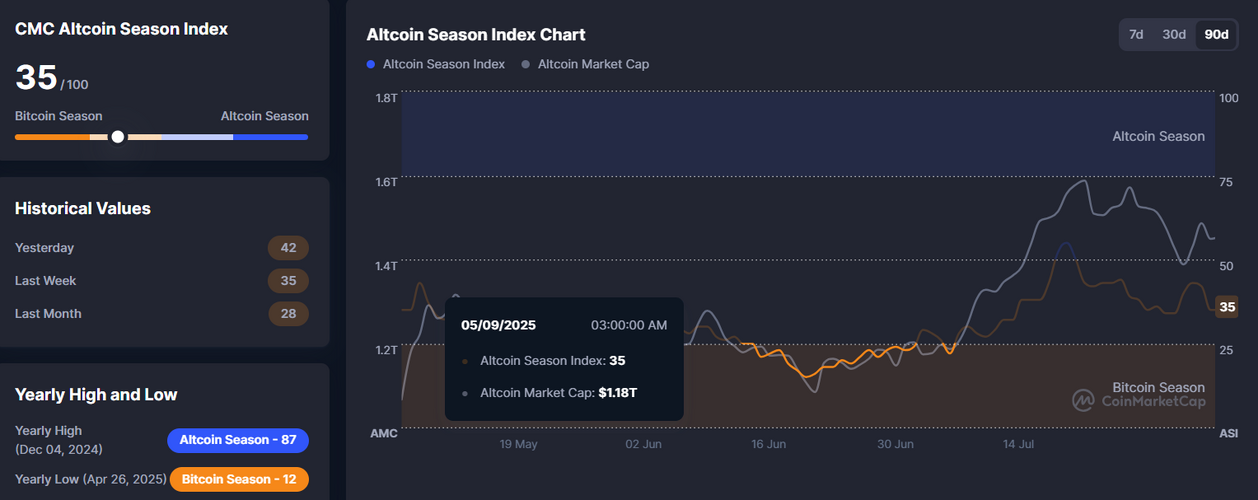Click the 30 Jun date on the x-axis
Viewport: 1258px width, 500px height.
[895, 444]
